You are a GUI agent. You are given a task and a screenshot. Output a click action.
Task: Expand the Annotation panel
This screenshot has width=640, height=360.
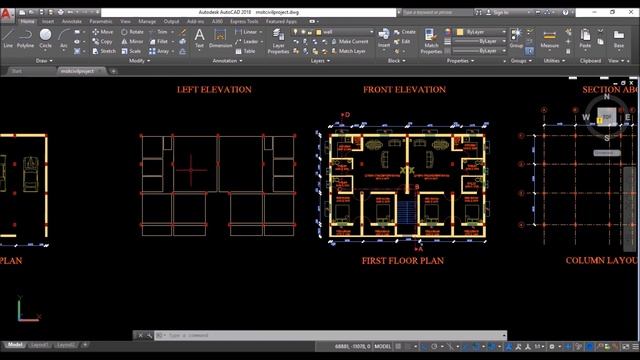(227, 61)
